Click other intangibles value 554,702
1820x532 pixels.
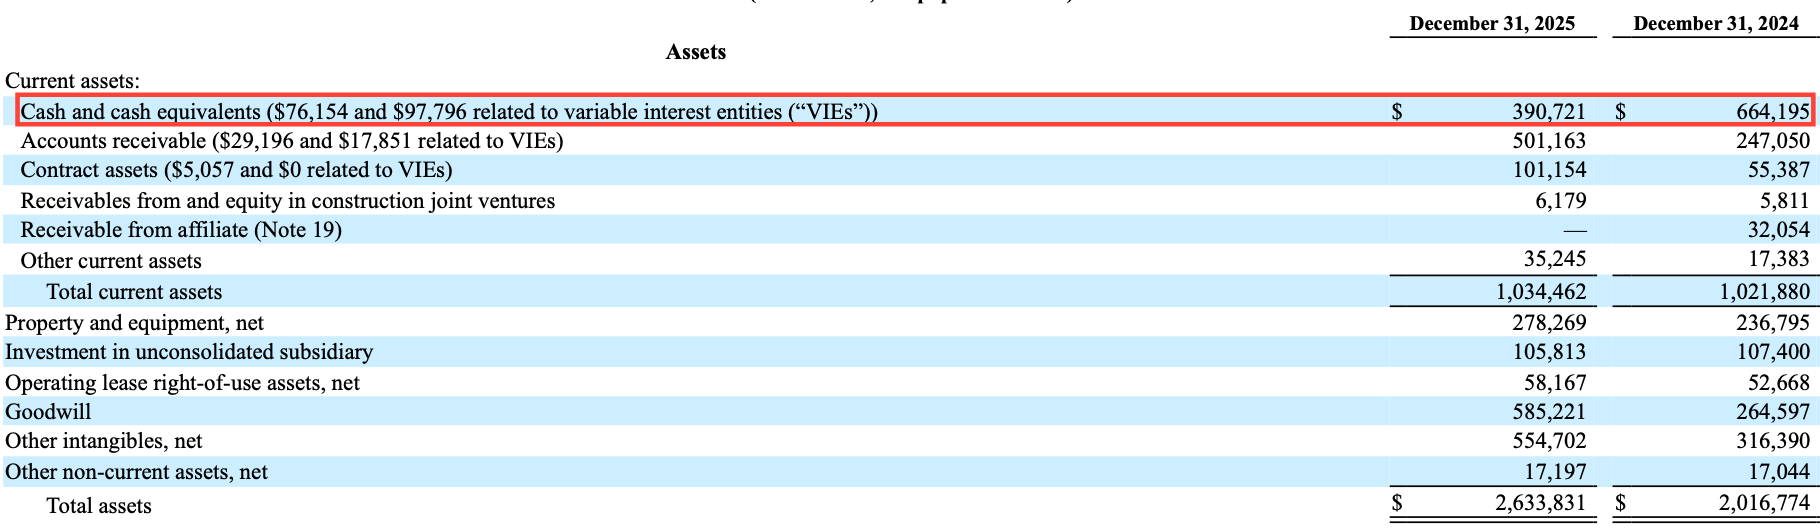pyautogui.click(x=1549, y=441)
